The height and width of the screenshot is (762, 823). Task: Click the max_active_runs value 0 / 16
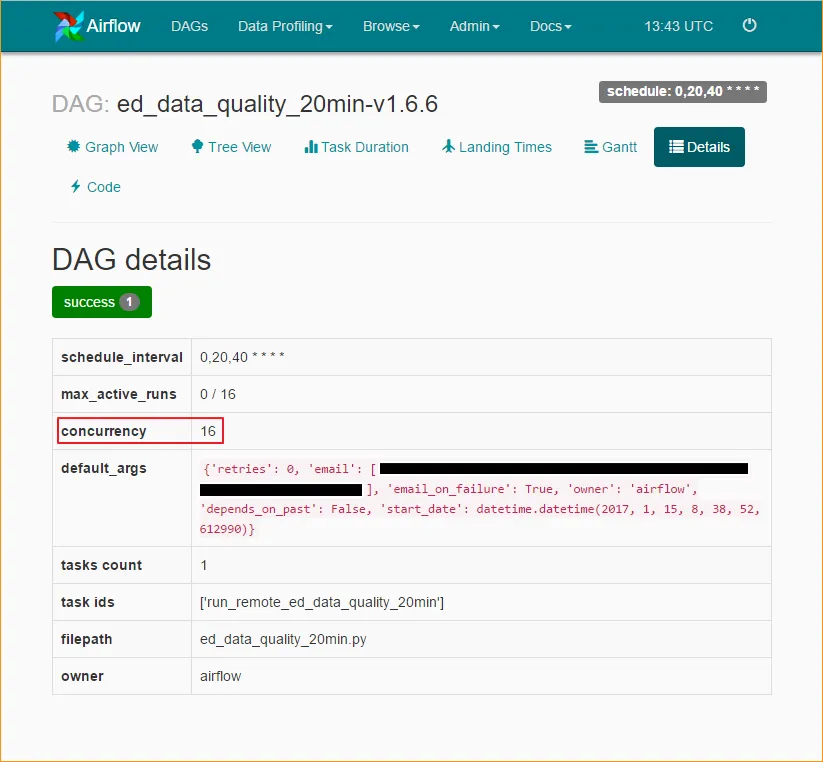click(218, 394)
